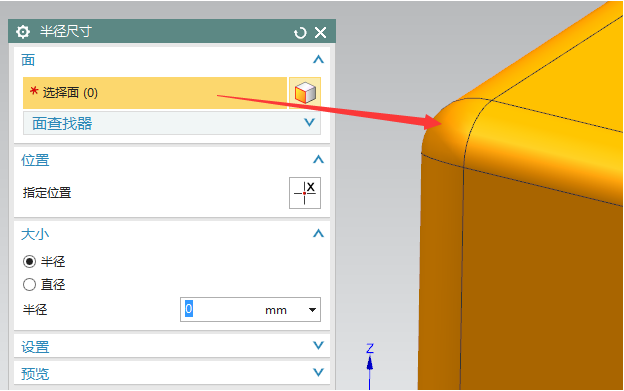This screenshot has height=391, width=624.
Task: Open the mm unit dropdown arrow
Action: tap(312, 310)
